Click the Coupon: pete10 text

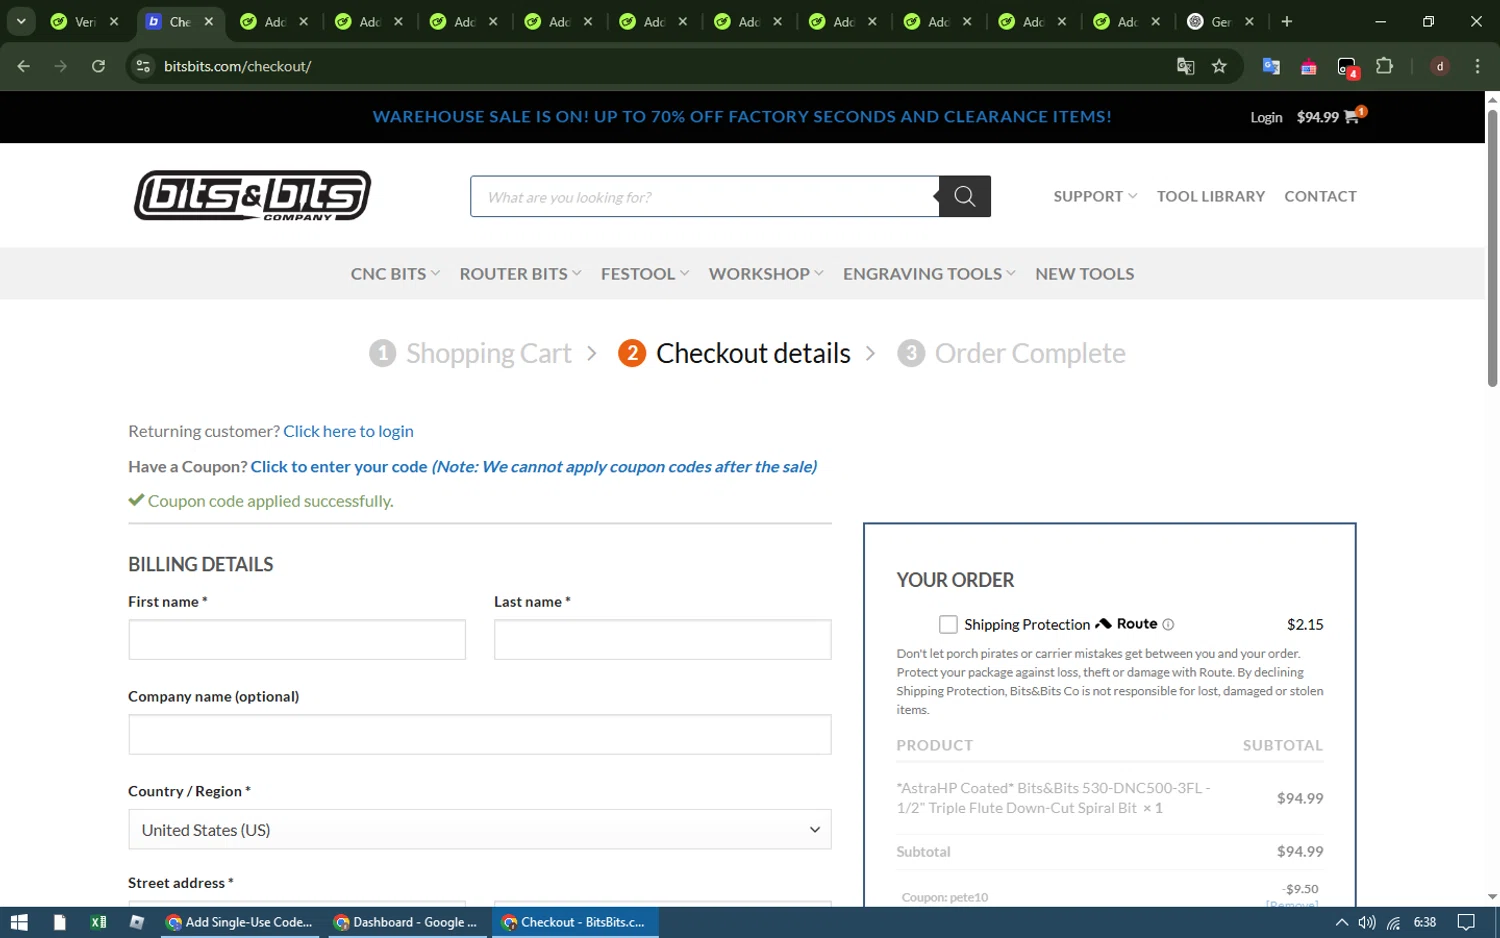point(945,897)
